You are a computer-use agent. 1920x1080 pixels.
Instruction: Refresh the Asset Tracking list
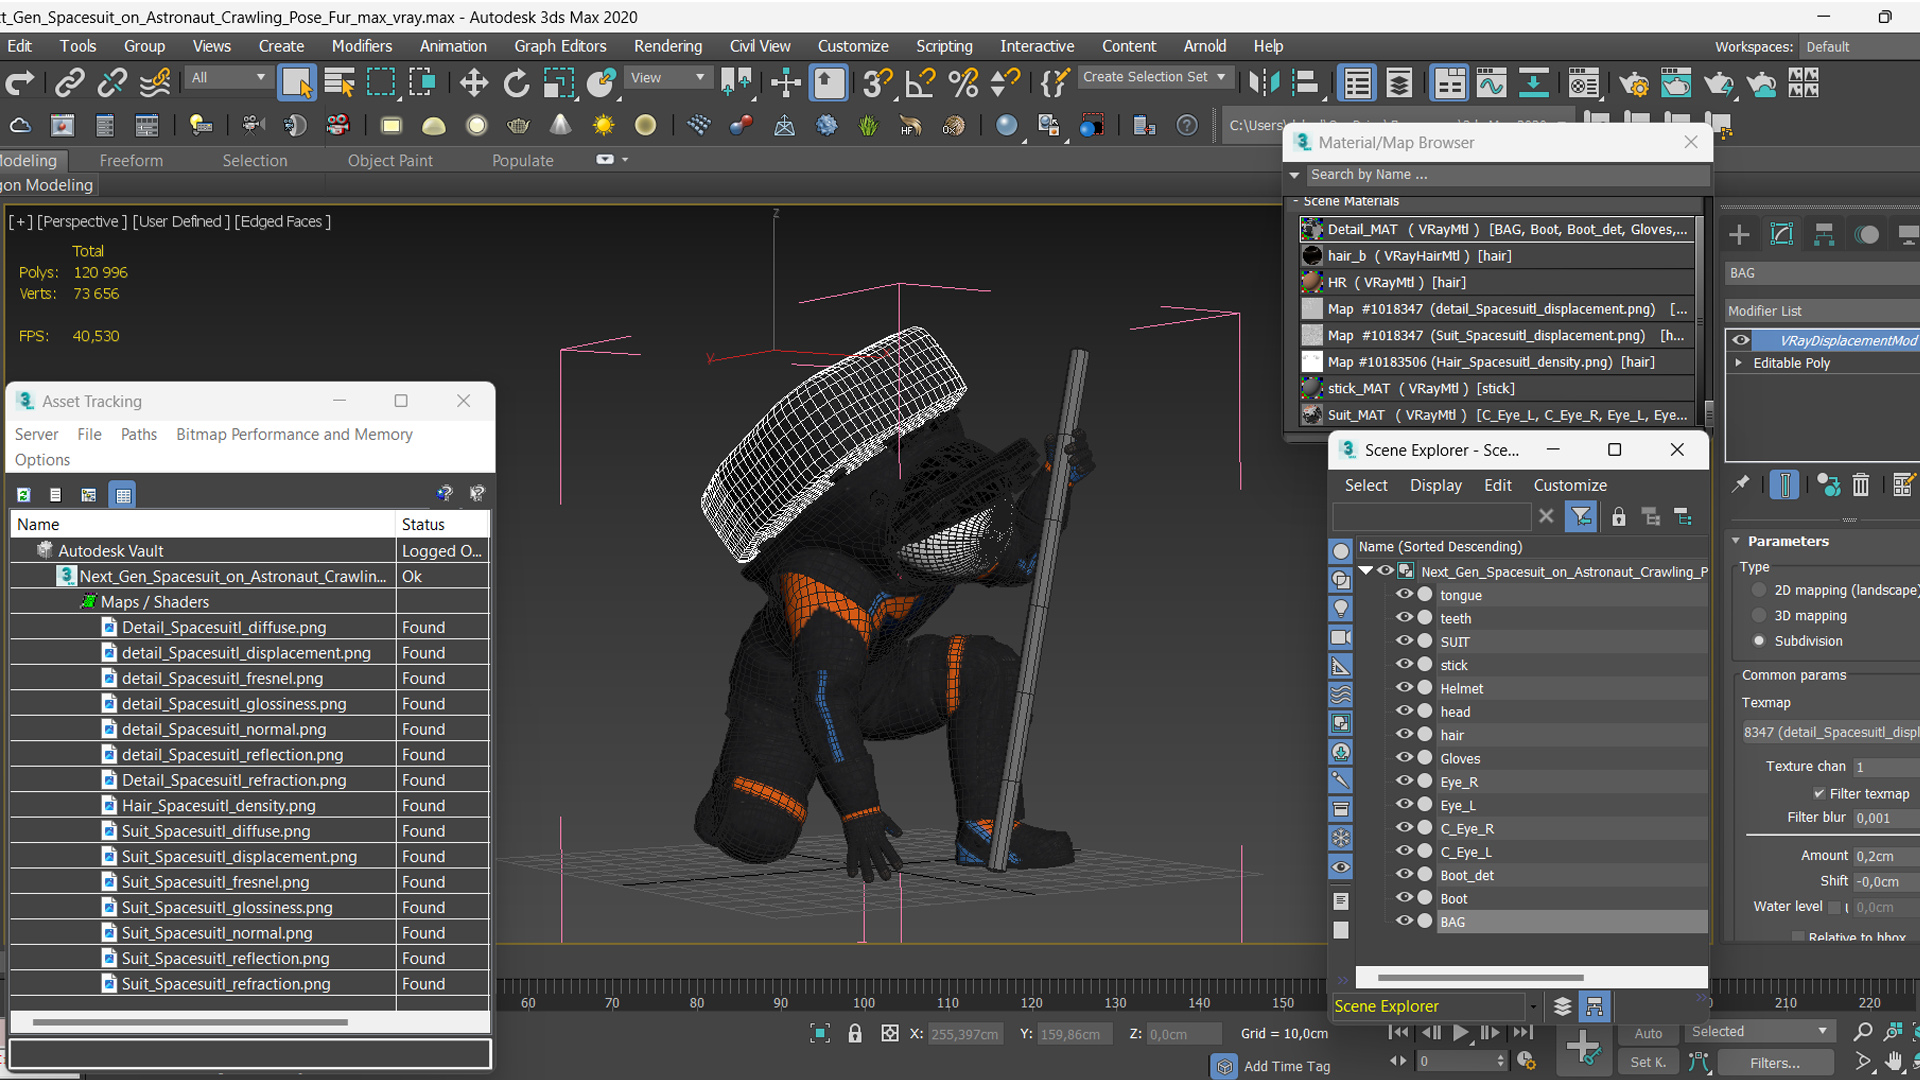(x=23, y=495)
